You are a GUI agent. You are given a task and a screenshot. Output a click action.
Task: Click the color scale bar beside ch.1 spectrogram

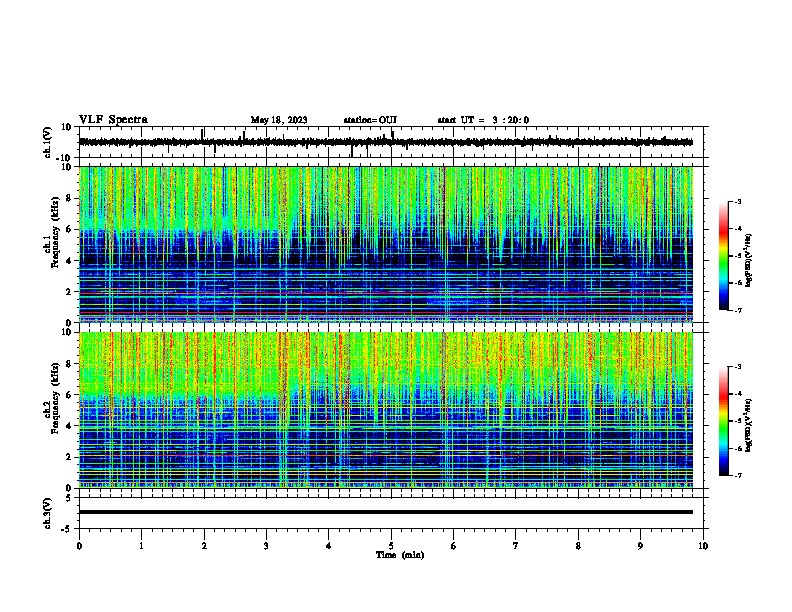(x=724, y=256)
